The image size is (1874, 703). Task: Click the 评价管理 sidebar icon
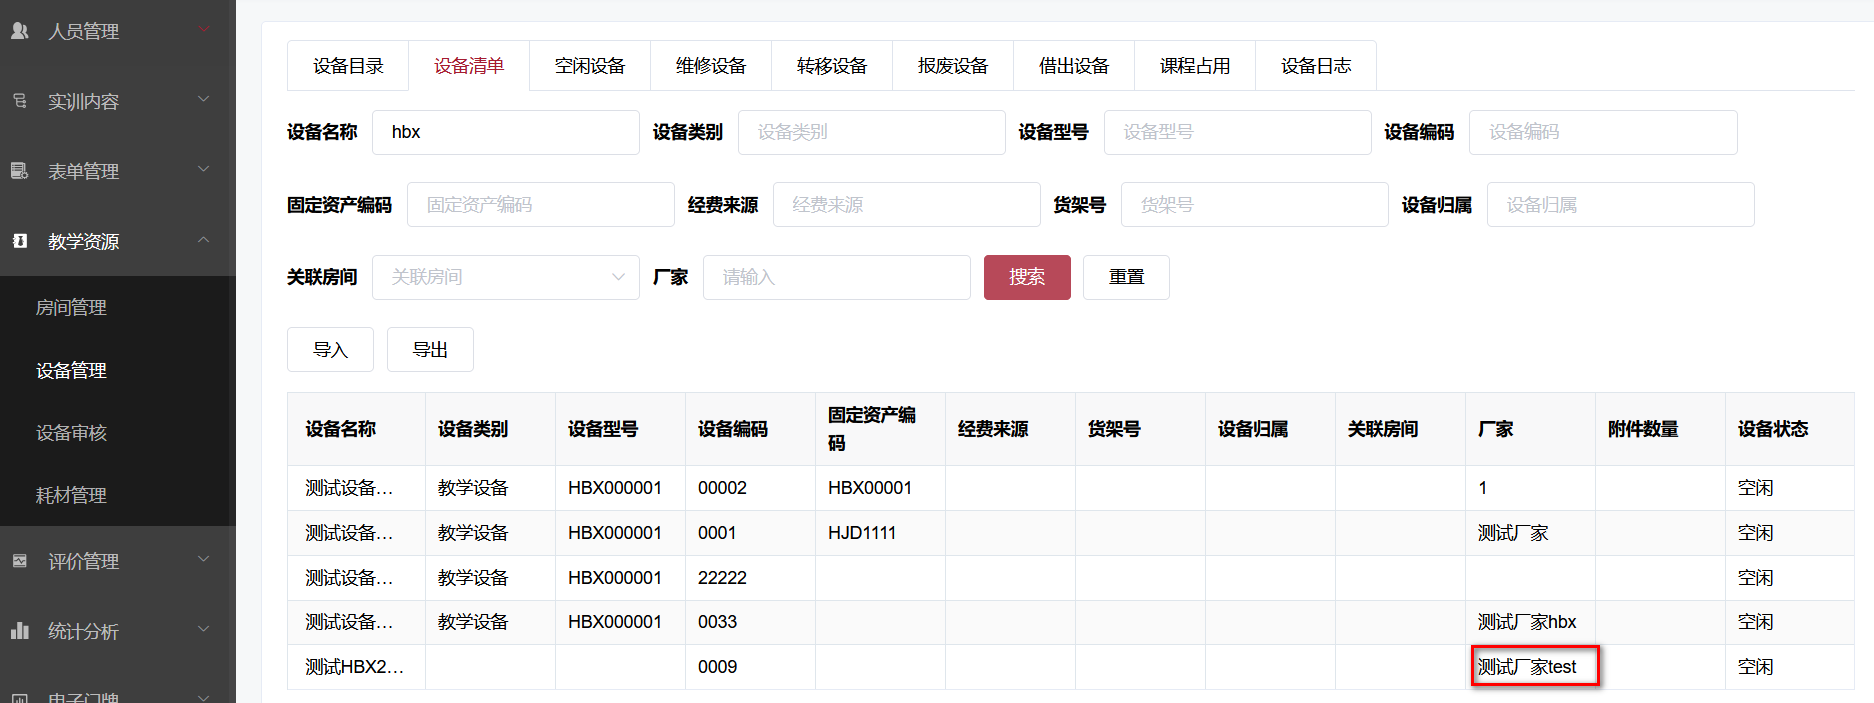pos(20,561)
